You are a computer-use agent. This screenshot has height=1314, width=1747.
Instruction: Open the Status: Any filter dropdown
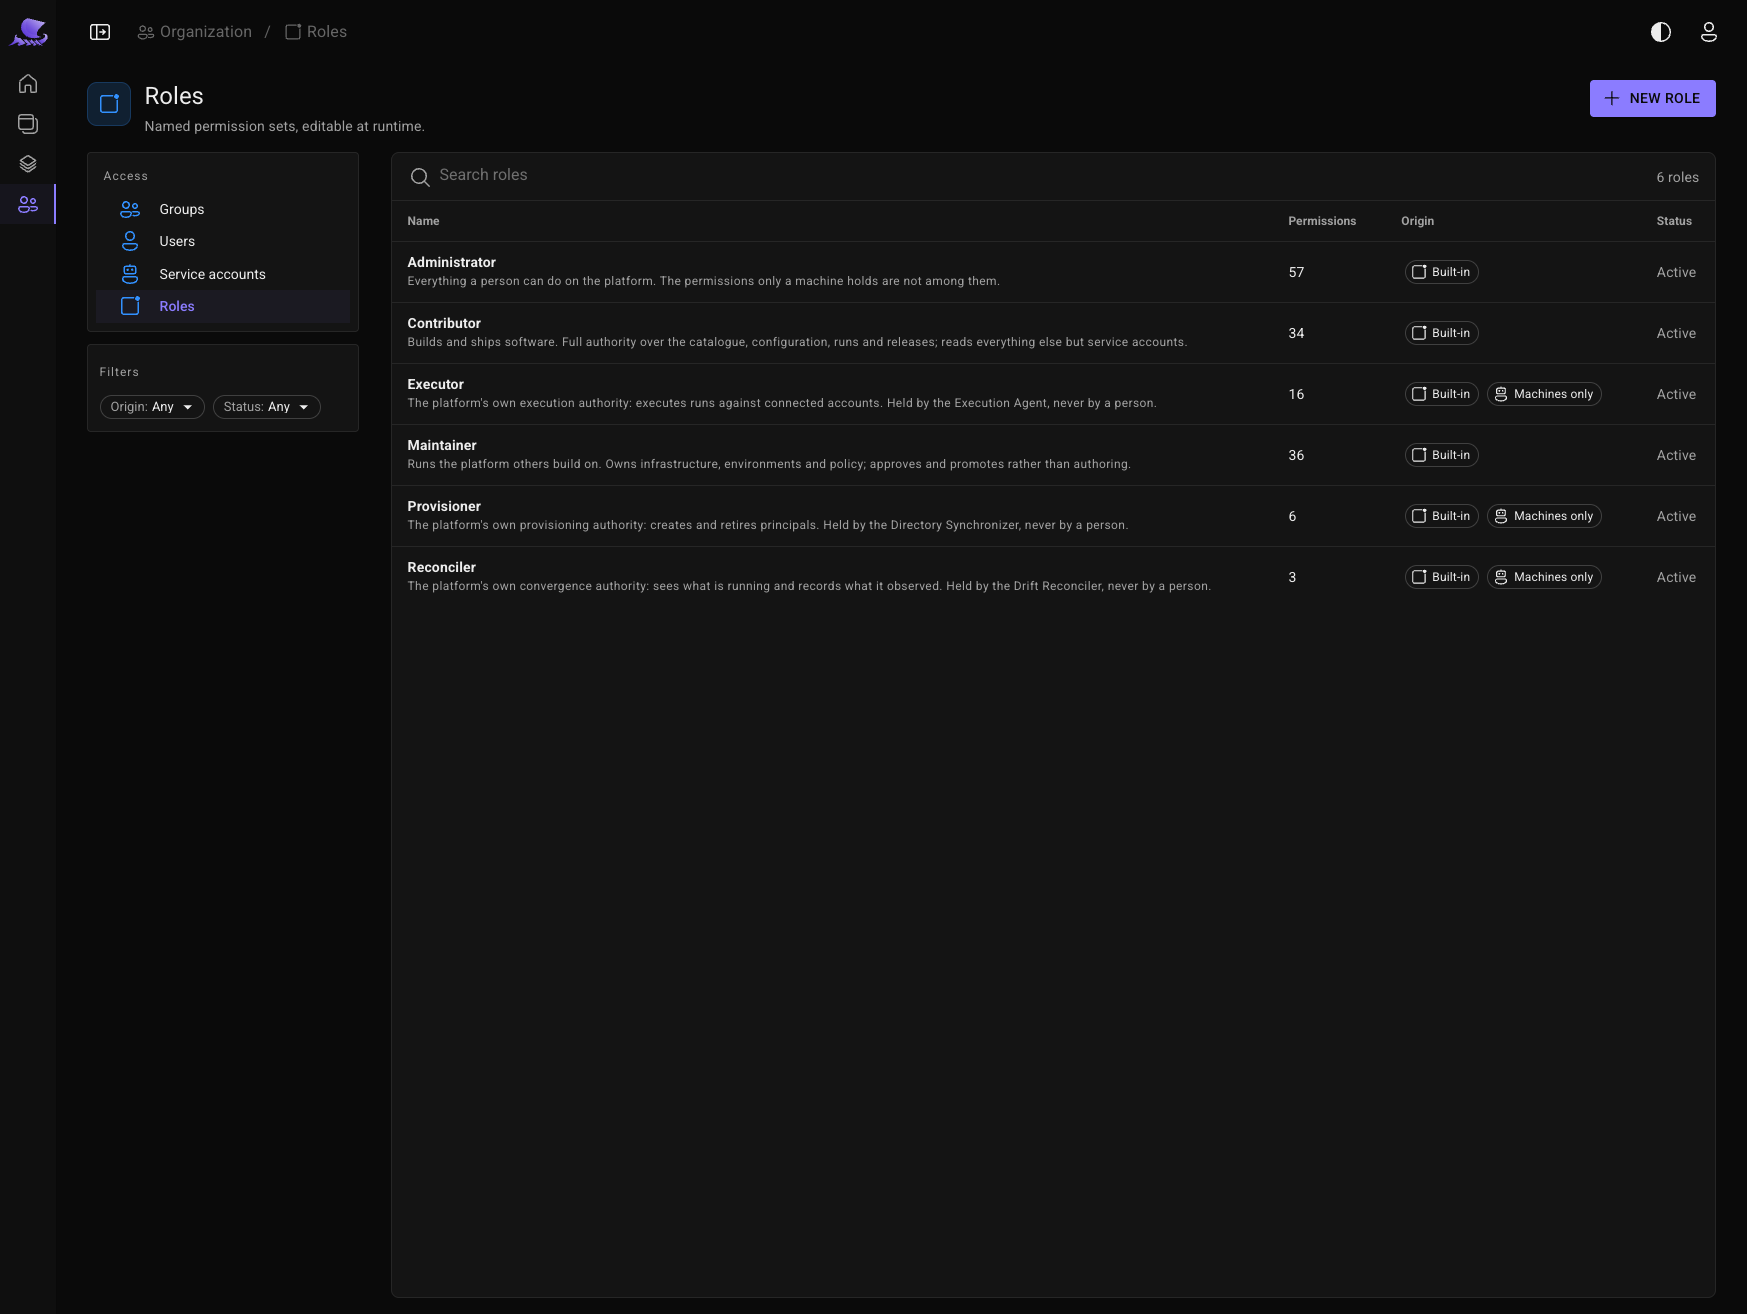(267, 407)
